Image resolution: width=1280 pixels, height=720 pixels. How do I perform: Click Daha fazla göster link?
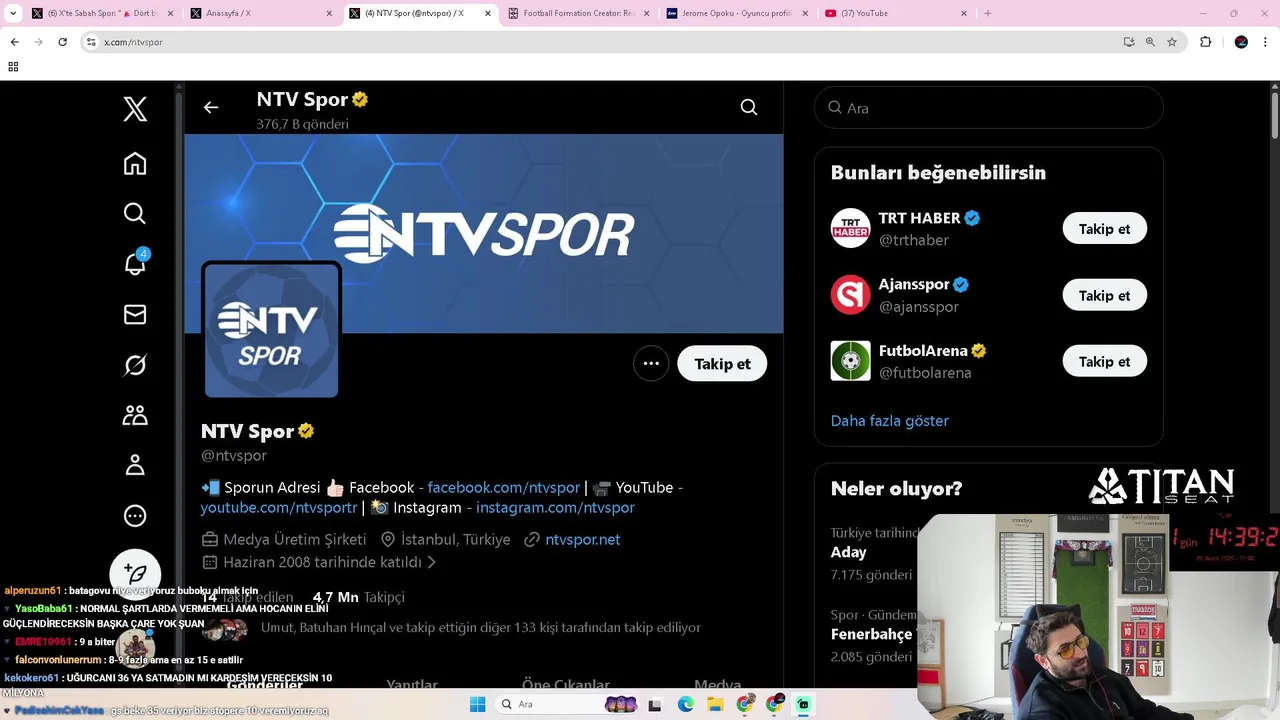889,420
